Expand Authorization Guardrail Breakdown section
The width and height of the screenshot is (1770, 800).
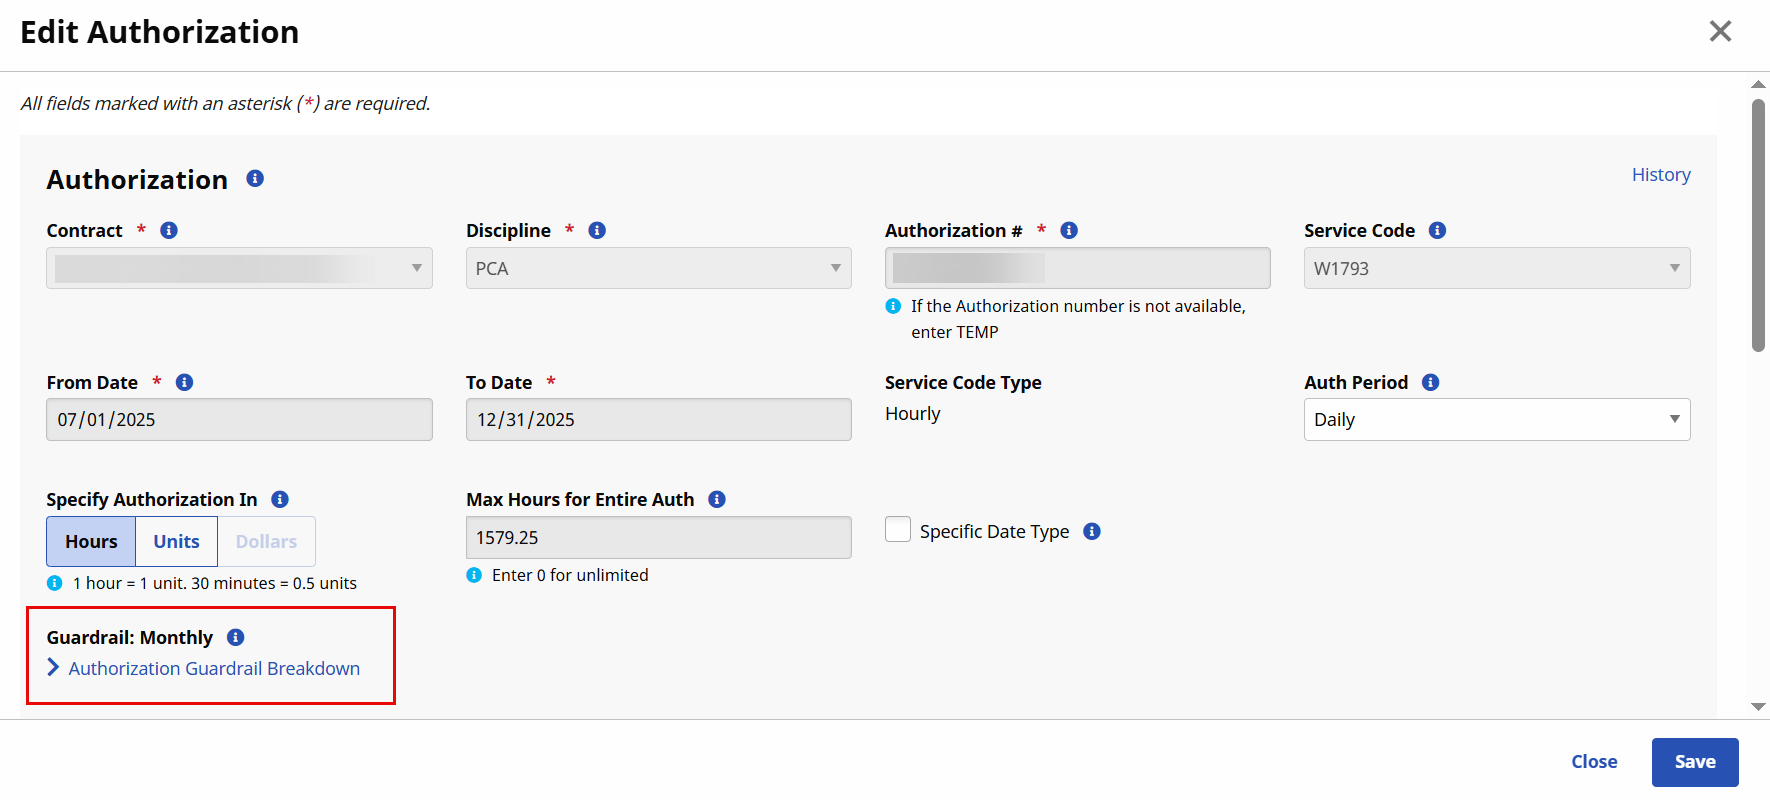coord(213,669)
